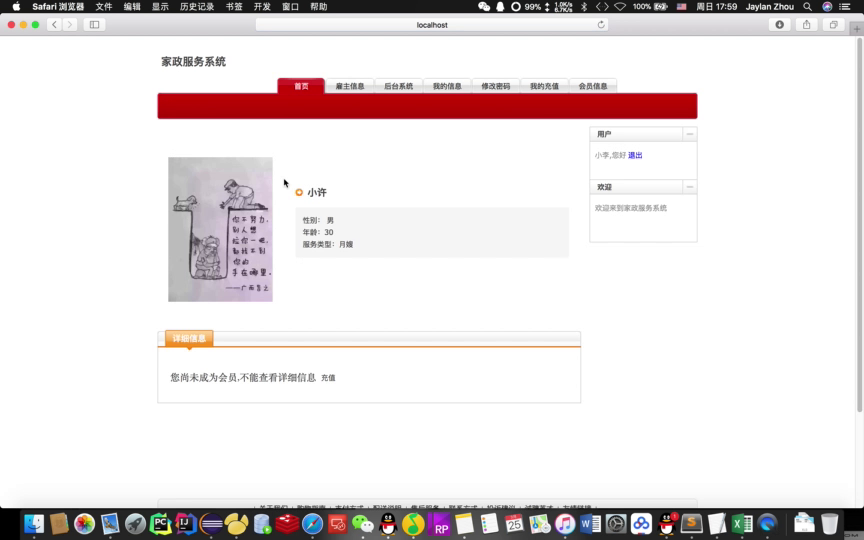
Task: Switch to the 后台系统 tab
Action: (x=398, y=86)
